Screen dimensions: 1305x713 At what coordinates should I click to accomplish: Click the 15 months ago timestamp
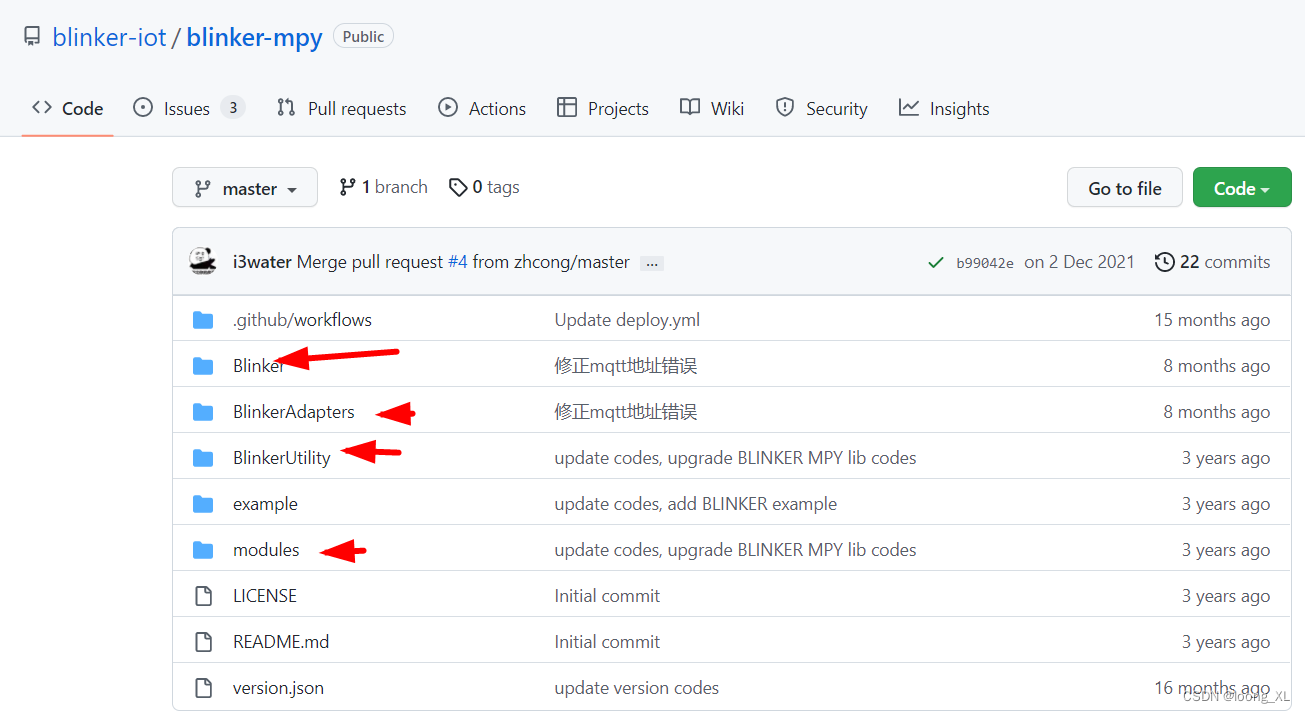point(1212,320)
